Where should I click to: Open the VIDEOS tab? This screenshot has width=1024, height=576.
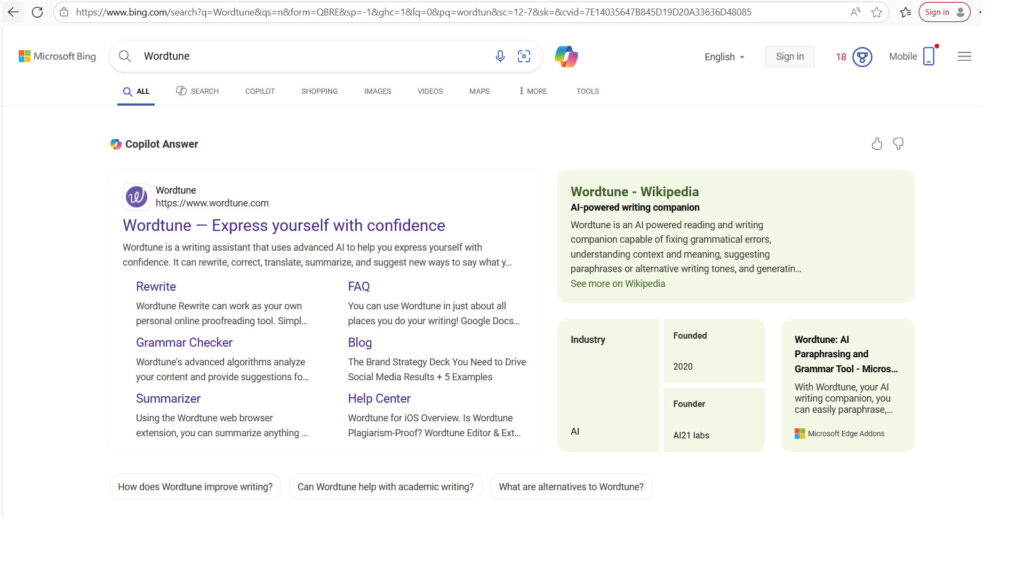point(430,91)
